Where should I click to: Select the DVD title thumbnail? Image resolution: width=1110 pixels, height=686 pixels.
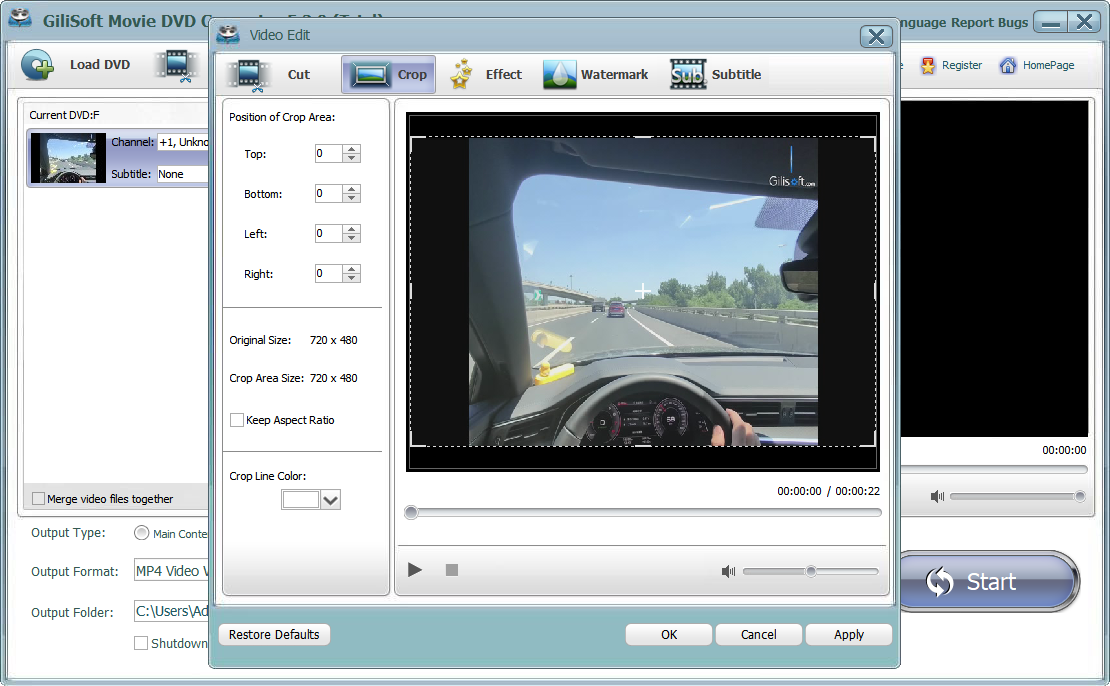tap(68, 158)
